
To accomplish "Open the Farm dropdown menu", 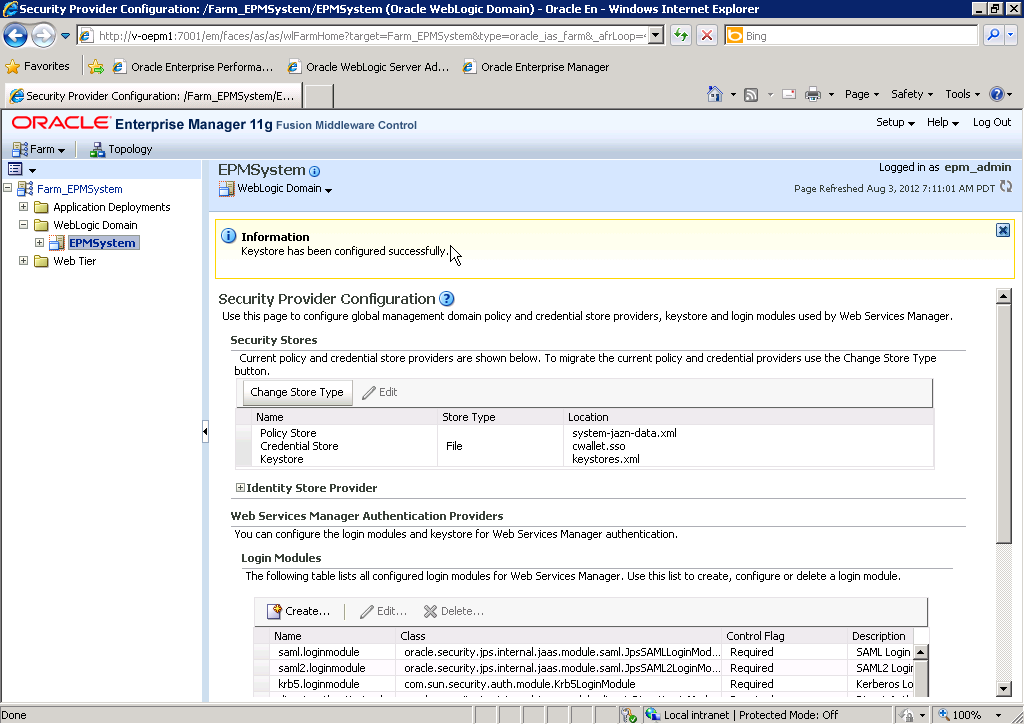I will 39,148.
